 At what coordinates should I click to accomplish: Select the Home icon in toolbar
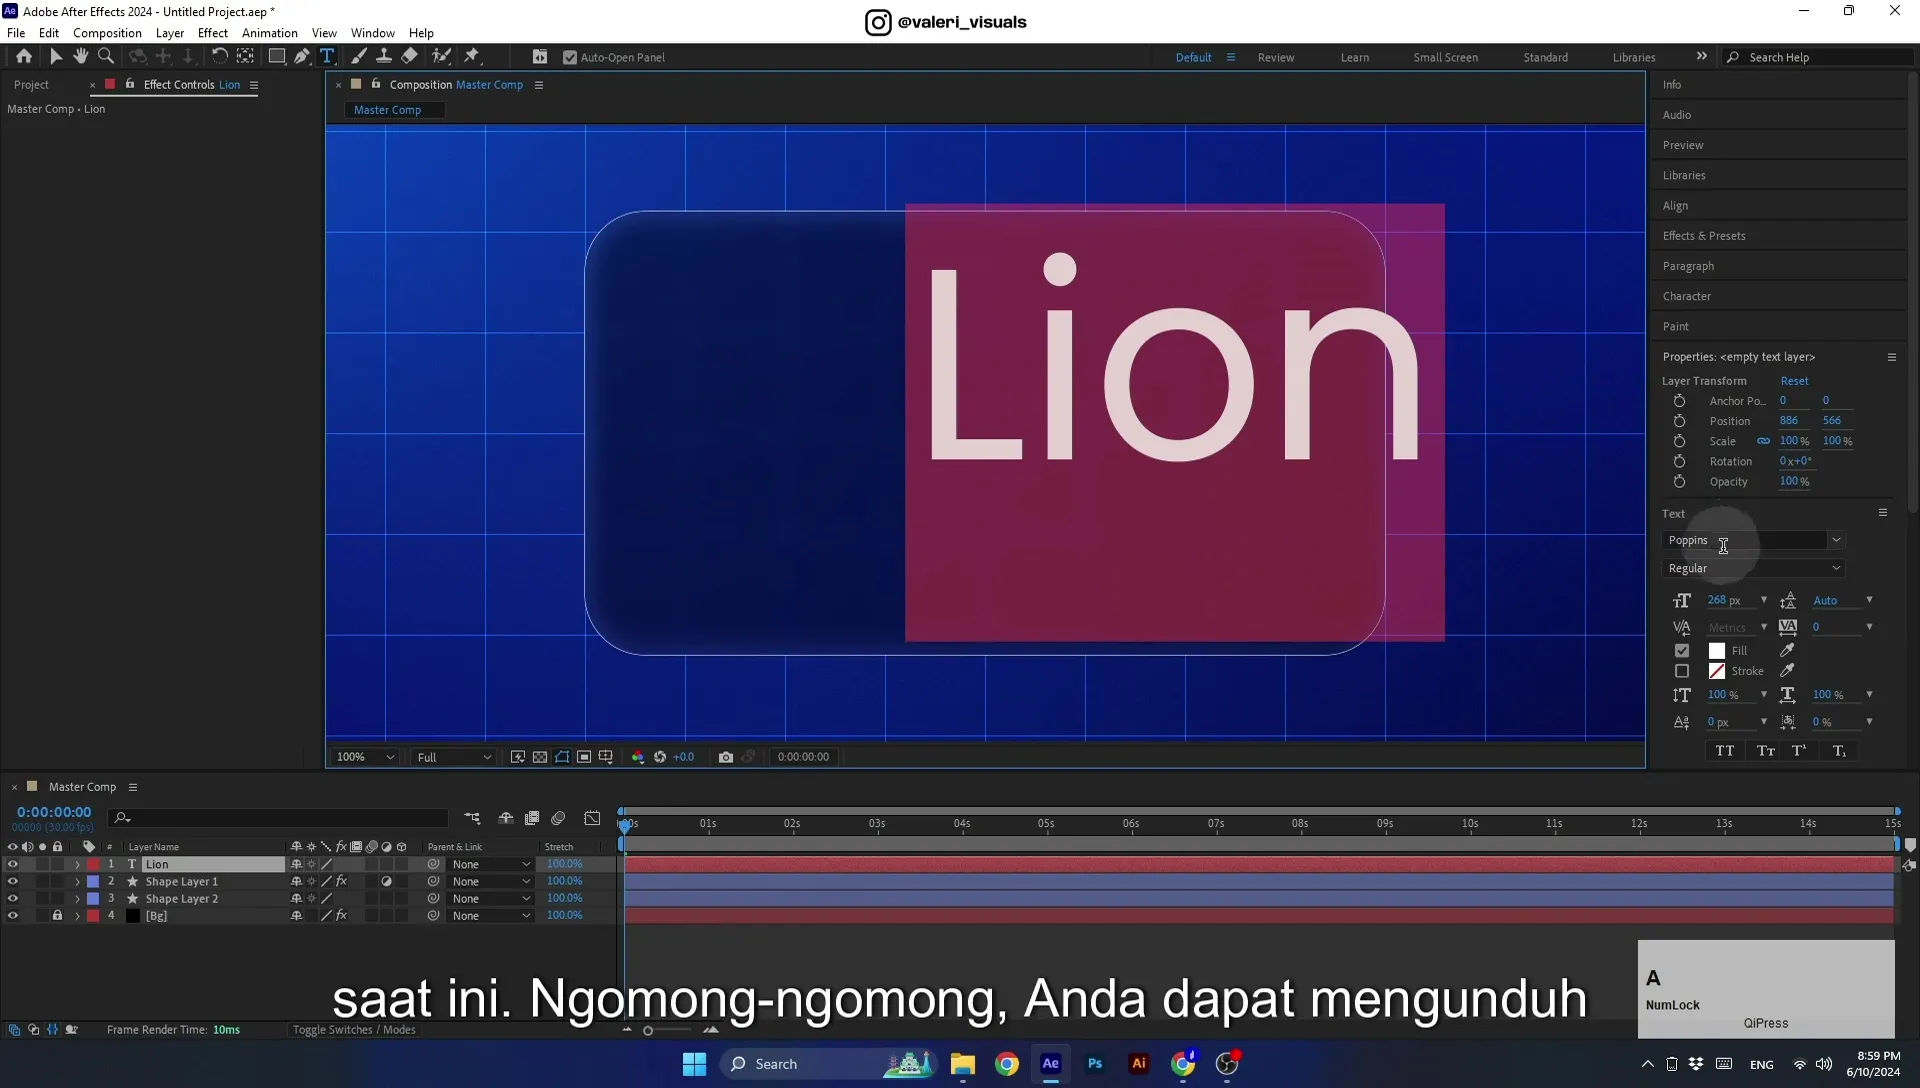click(24, 57)
